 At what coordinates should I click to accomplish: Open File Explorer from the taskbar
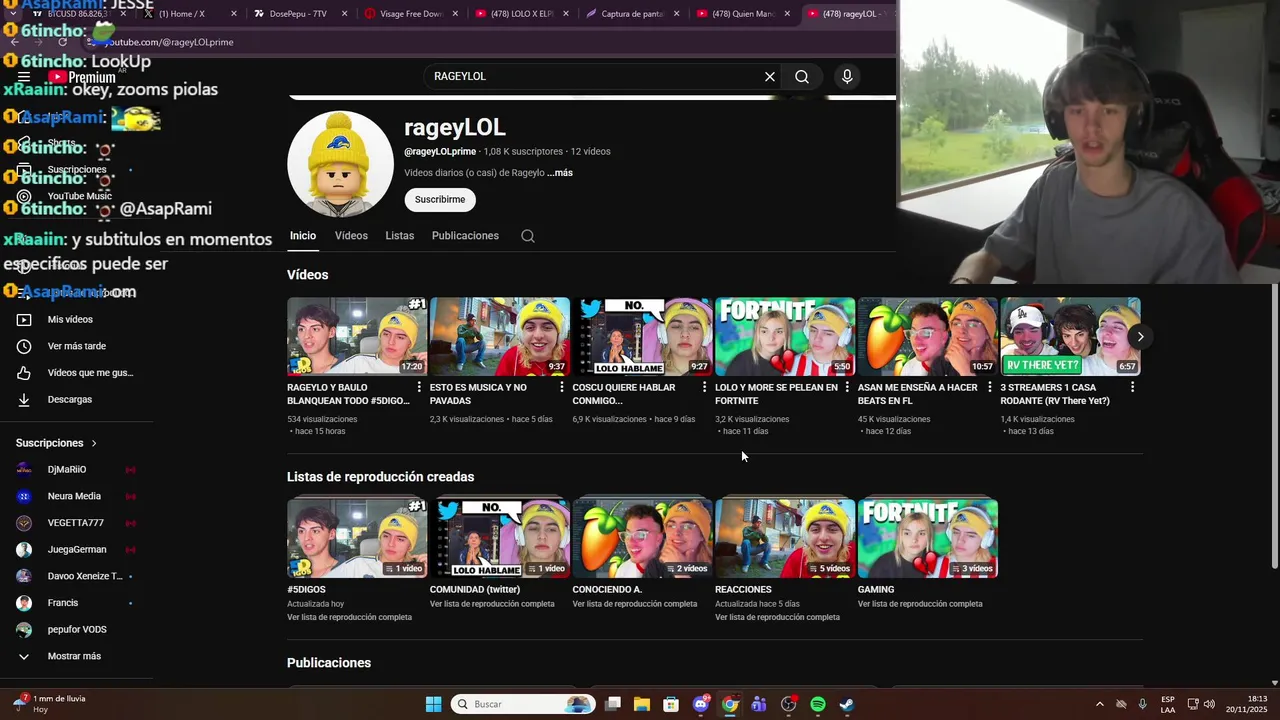pos(642,704)
